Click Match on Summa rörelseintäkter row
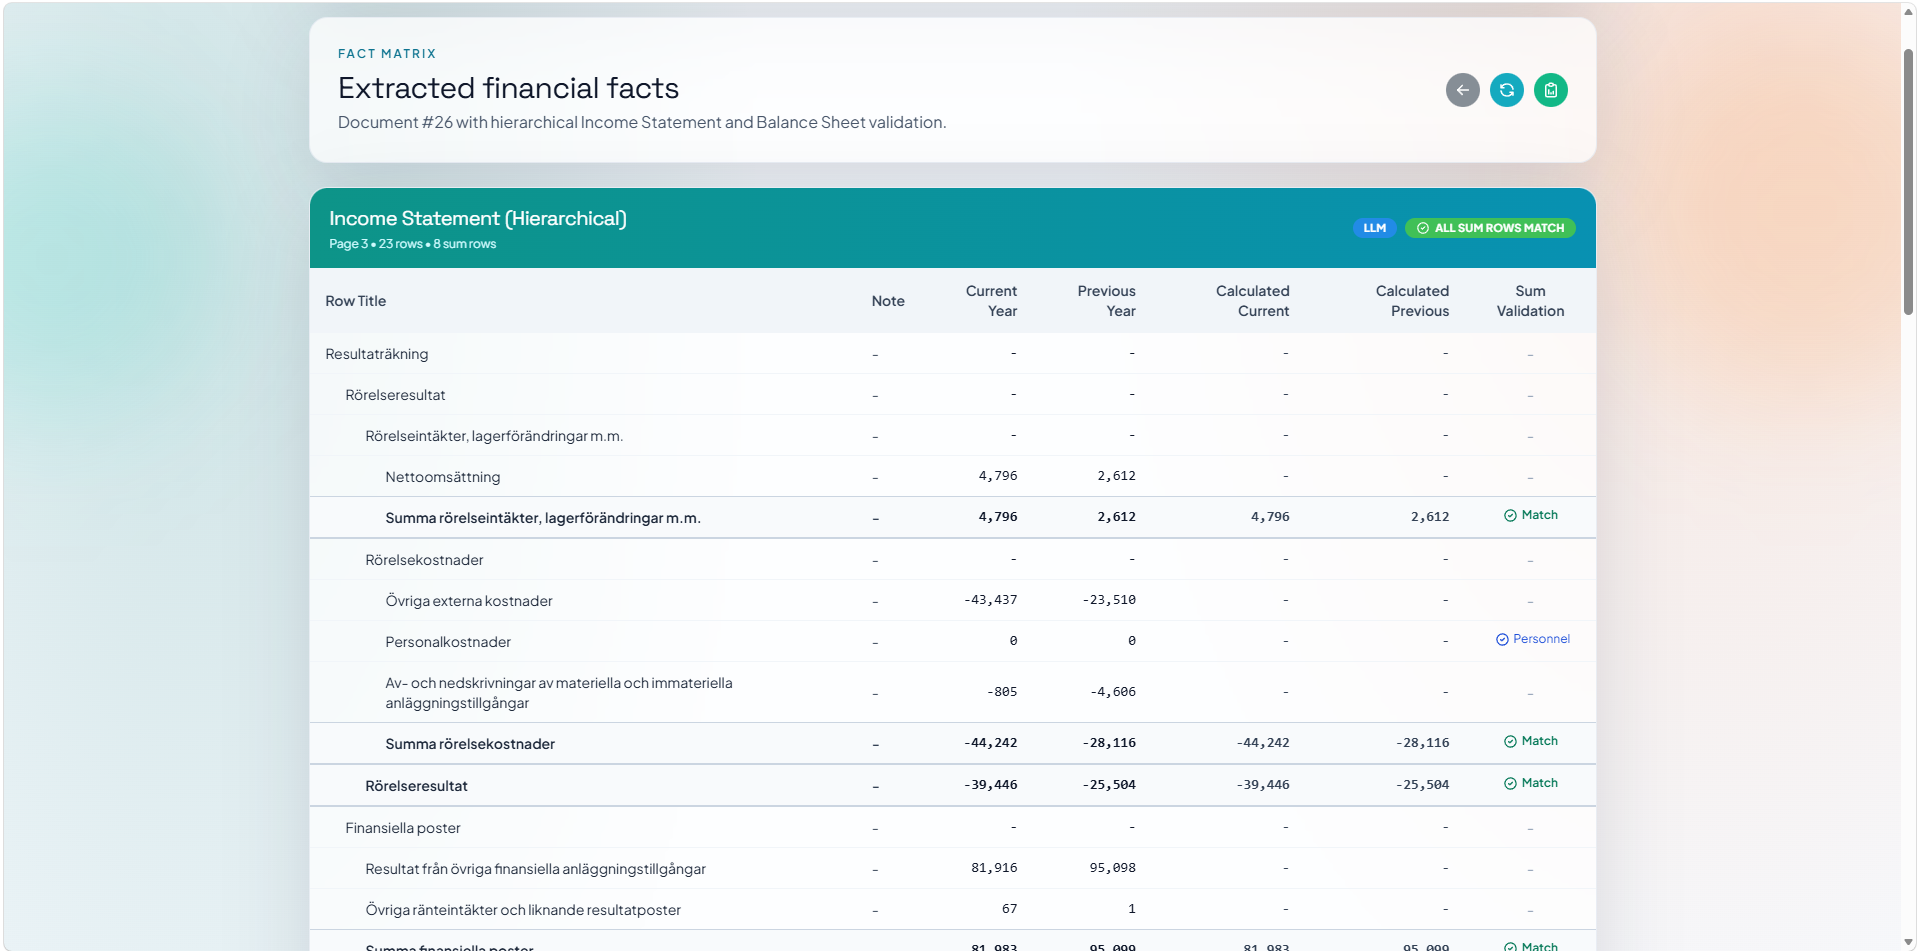Viewport: 1918px width, 951px height. 1530,515
